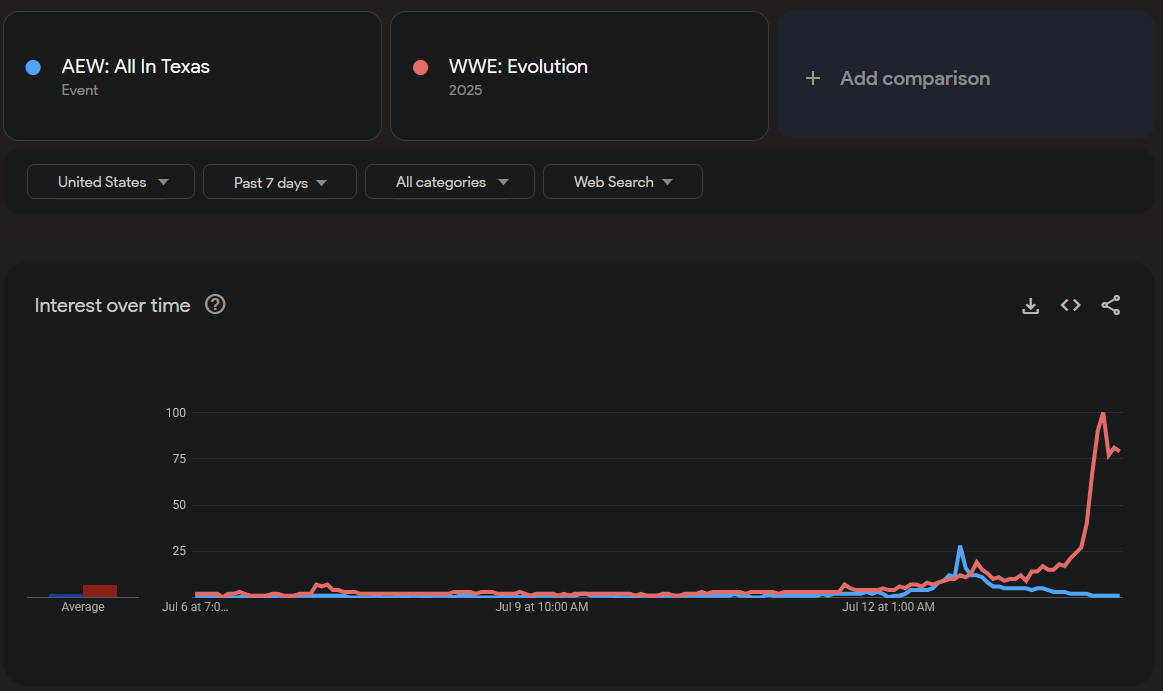Edit the WWE: Evolution search term
The width and height of the screenshot is (1163, 691).
point(579,76)
